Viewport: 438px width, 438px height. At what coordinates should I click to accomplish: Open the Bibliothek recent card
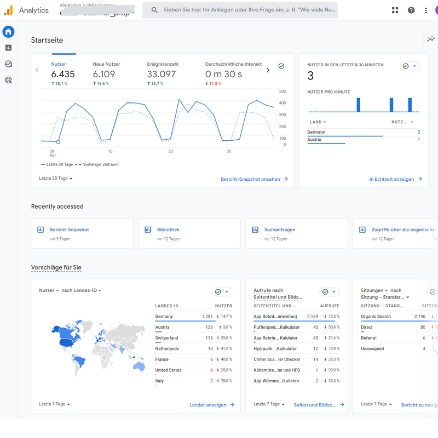(189, 233)
